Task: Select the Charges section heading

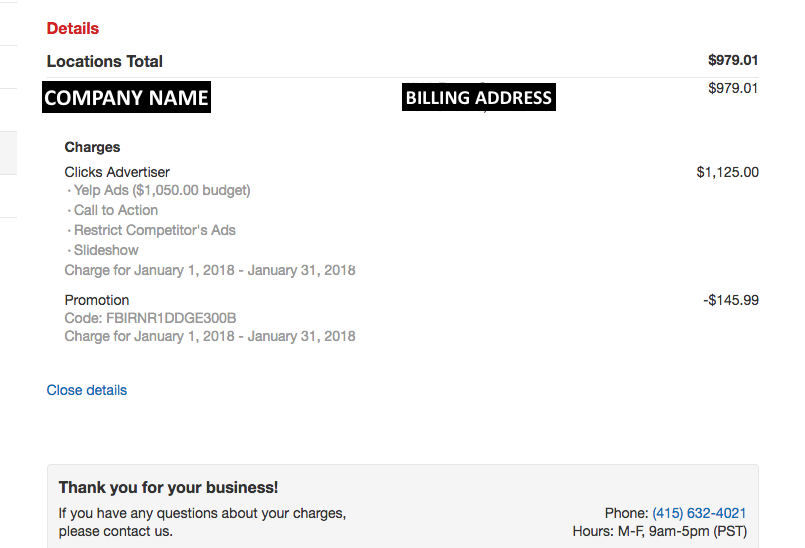Action: tap(92, 147)
